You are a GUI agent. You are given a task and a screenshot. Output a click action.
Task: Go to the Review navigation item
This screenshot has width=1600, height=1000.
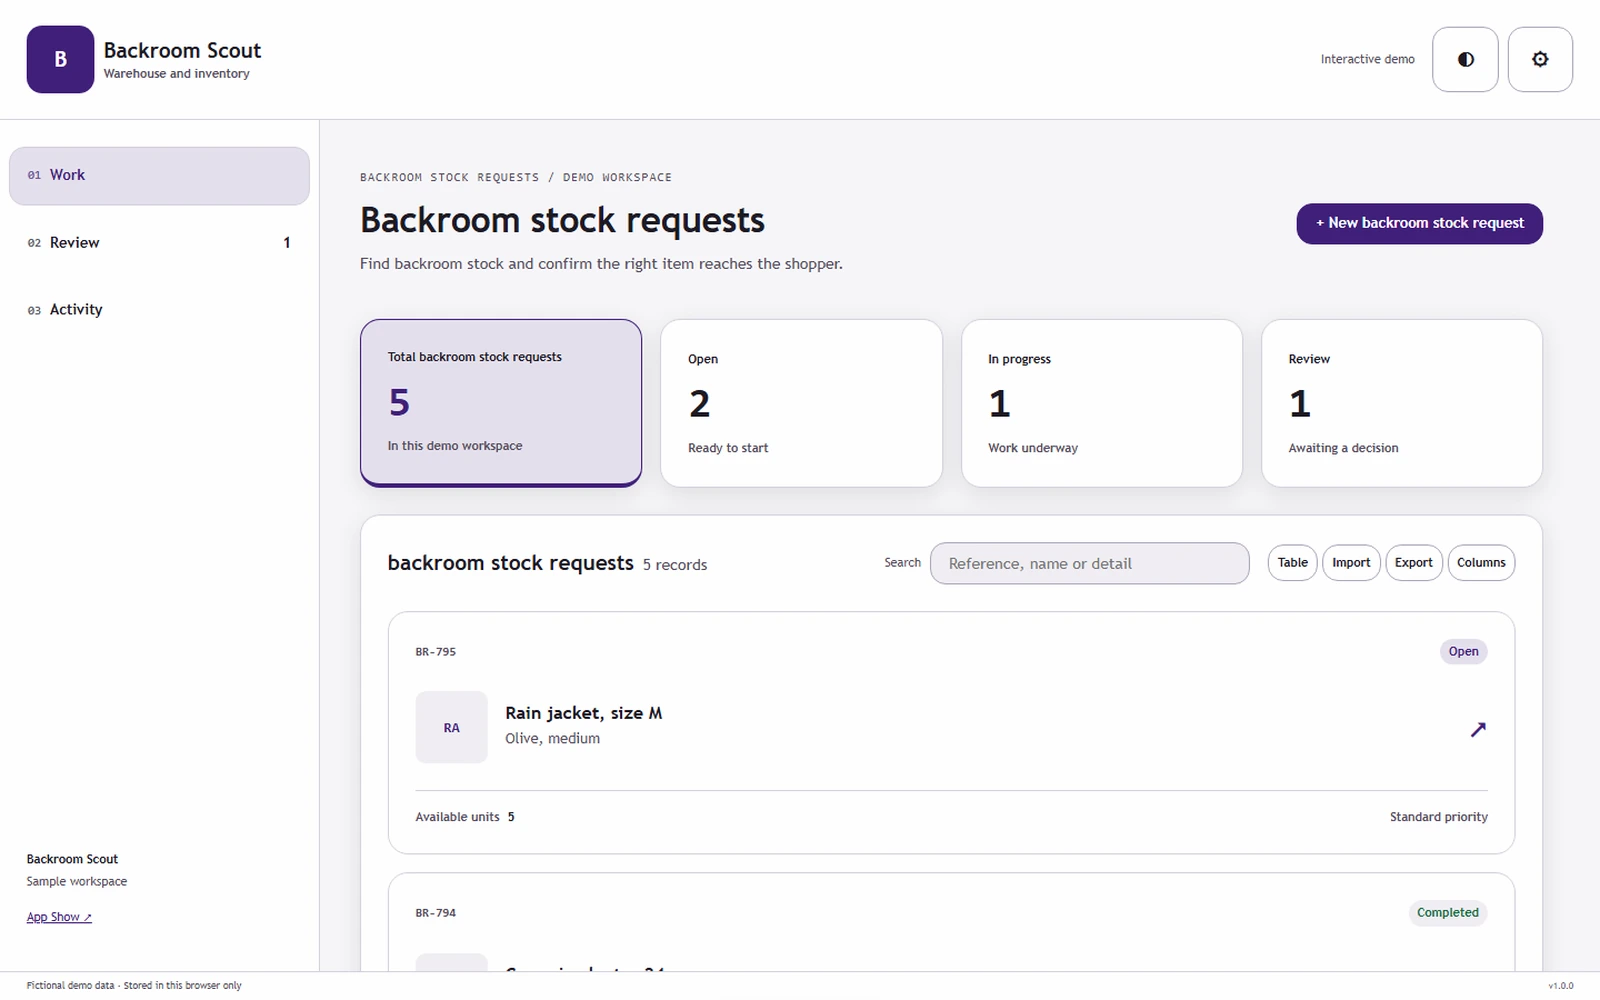pyautogui.click(x=159, y=243)
